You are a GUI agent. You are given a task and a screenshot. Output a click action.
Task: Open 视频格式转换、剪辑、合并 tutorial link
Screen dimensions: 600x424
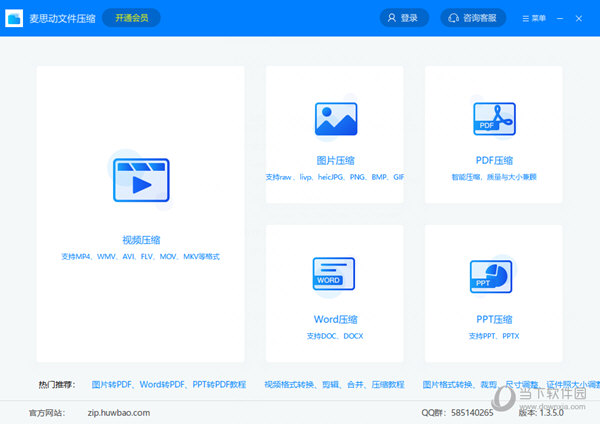(334, 384)
